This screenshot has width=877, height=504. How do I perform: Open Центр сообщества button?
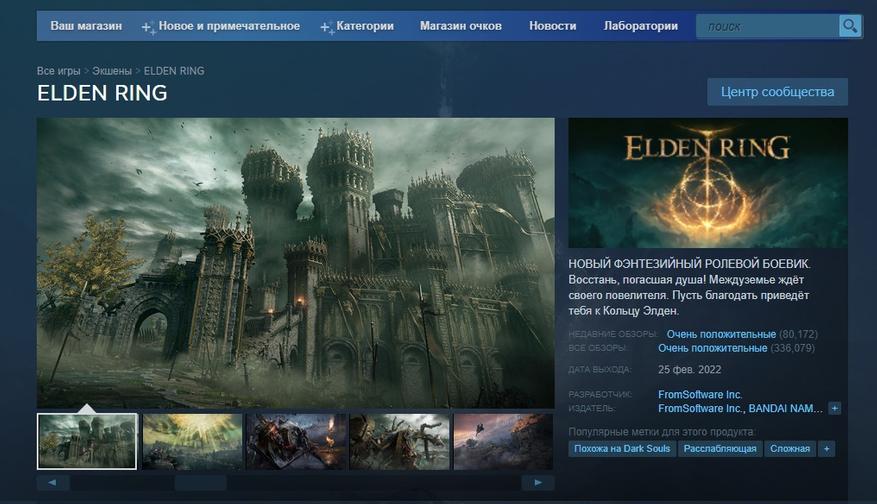coord(777,92)
